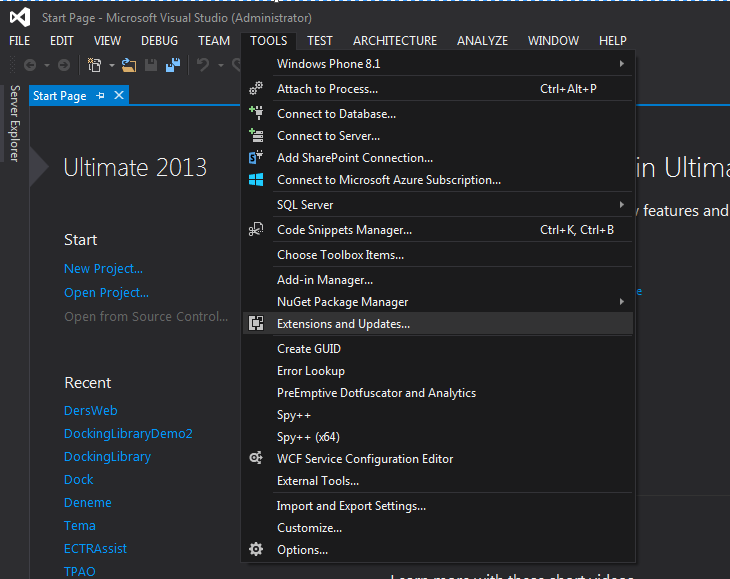
Task: Click the WCF Service Configuration Editor icon
Action: pos(256,458)
